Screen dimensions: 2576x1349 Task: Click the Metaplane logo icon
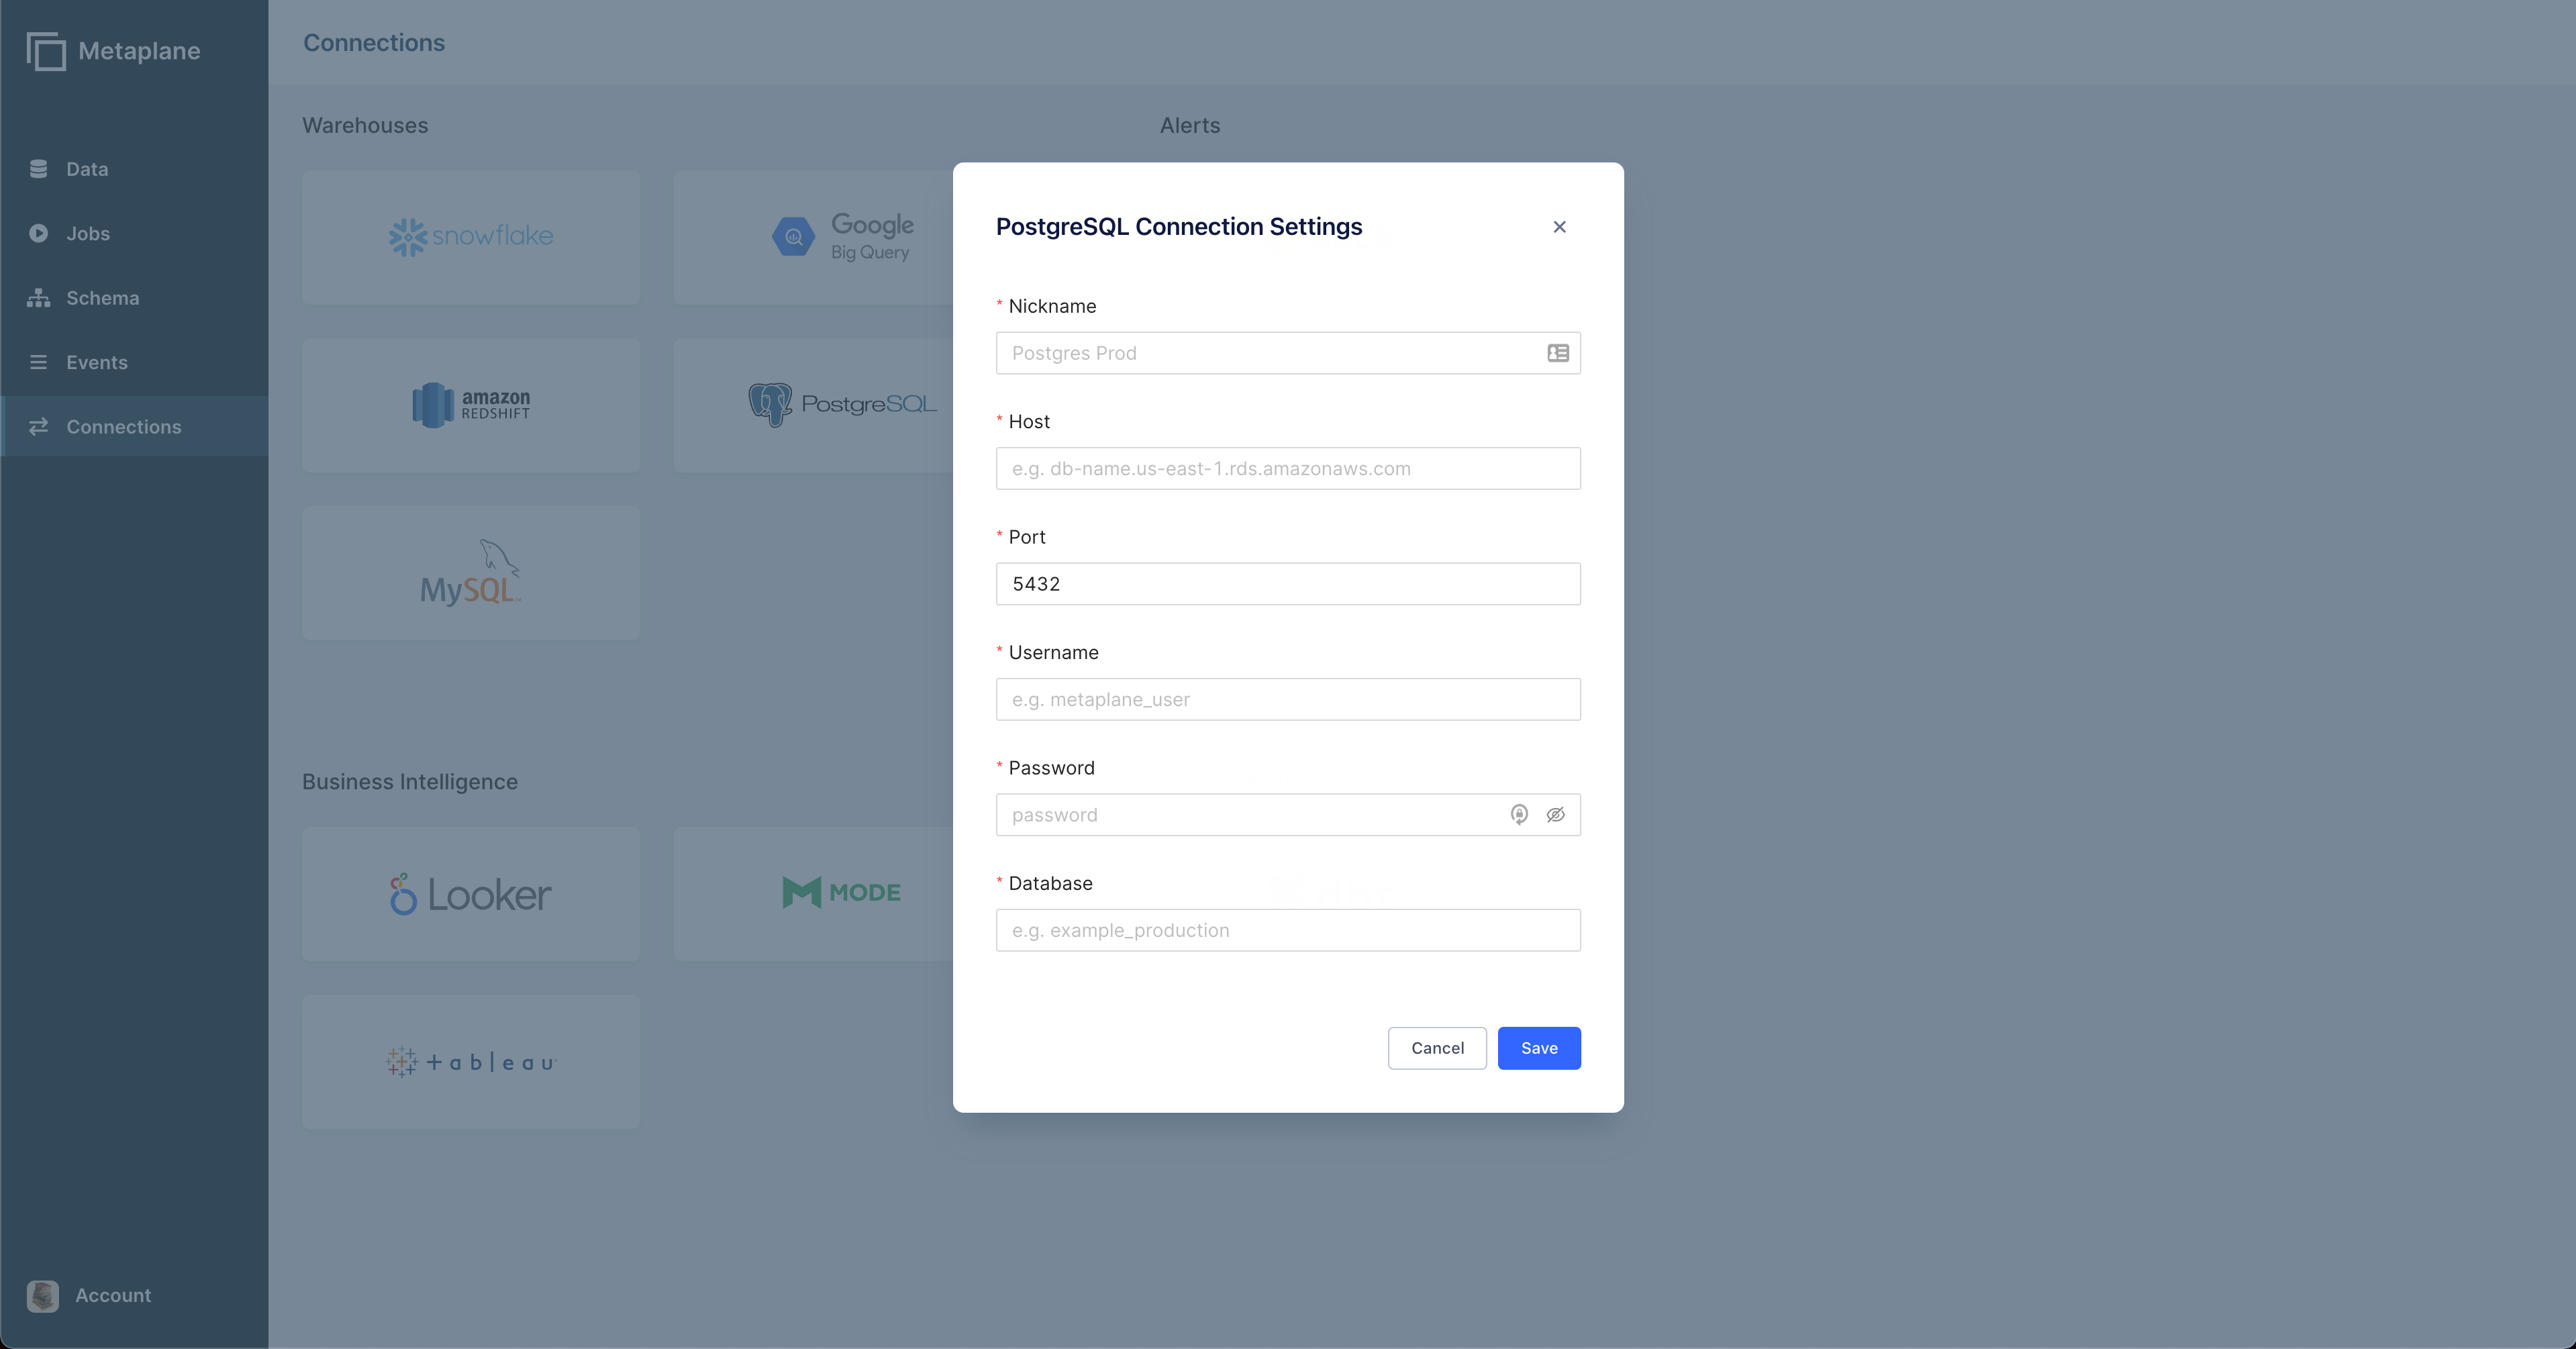[46, 51]
